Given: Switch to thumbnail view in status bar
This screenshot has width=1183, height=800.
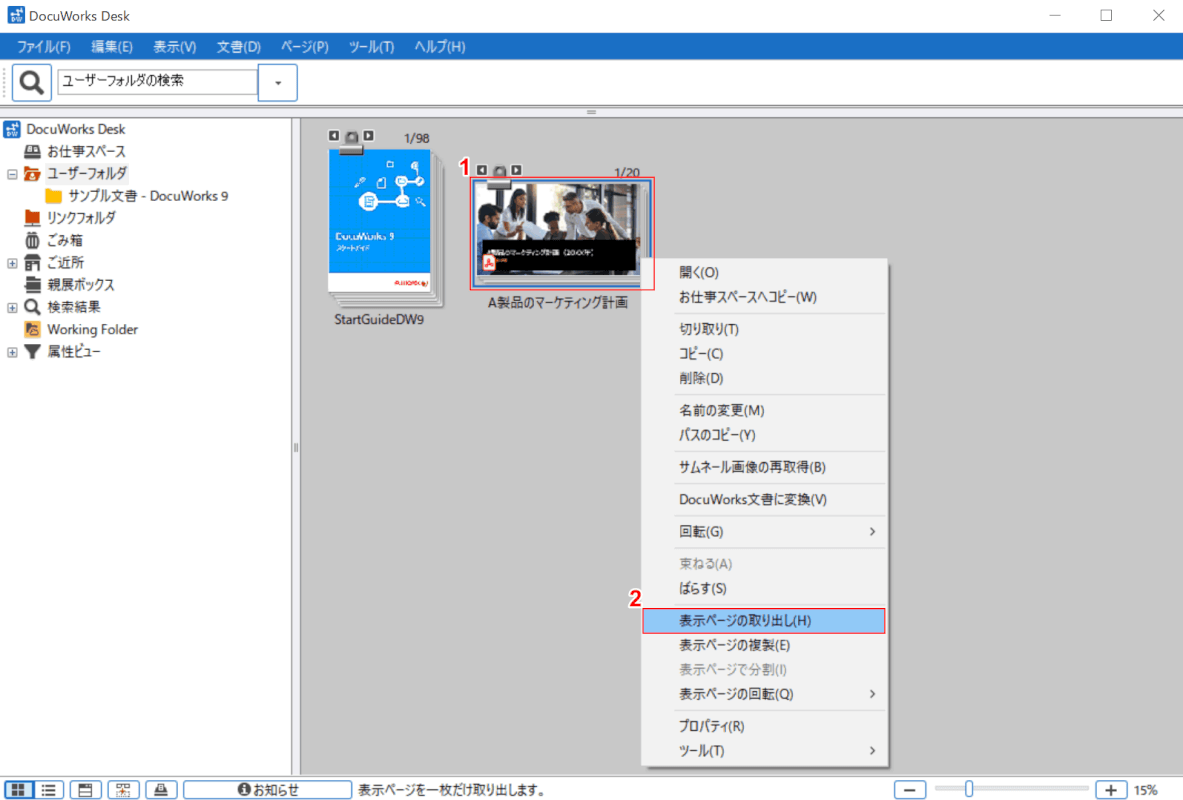Looking at the screenshot, I should pos(18,790).
